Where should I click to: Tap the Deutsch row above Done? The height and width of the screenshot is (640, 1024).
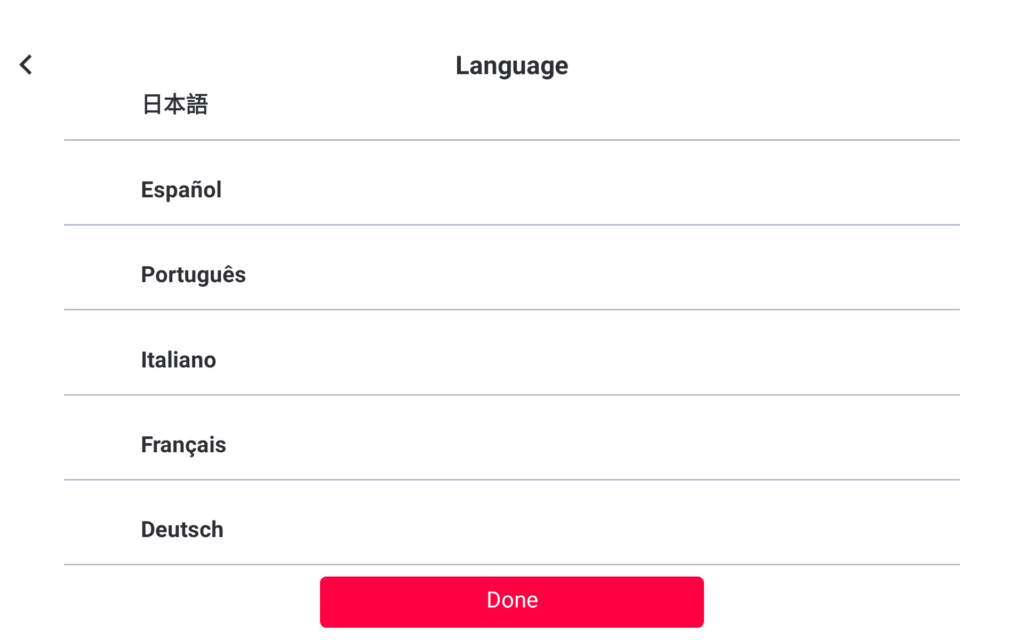pos(182,530)
